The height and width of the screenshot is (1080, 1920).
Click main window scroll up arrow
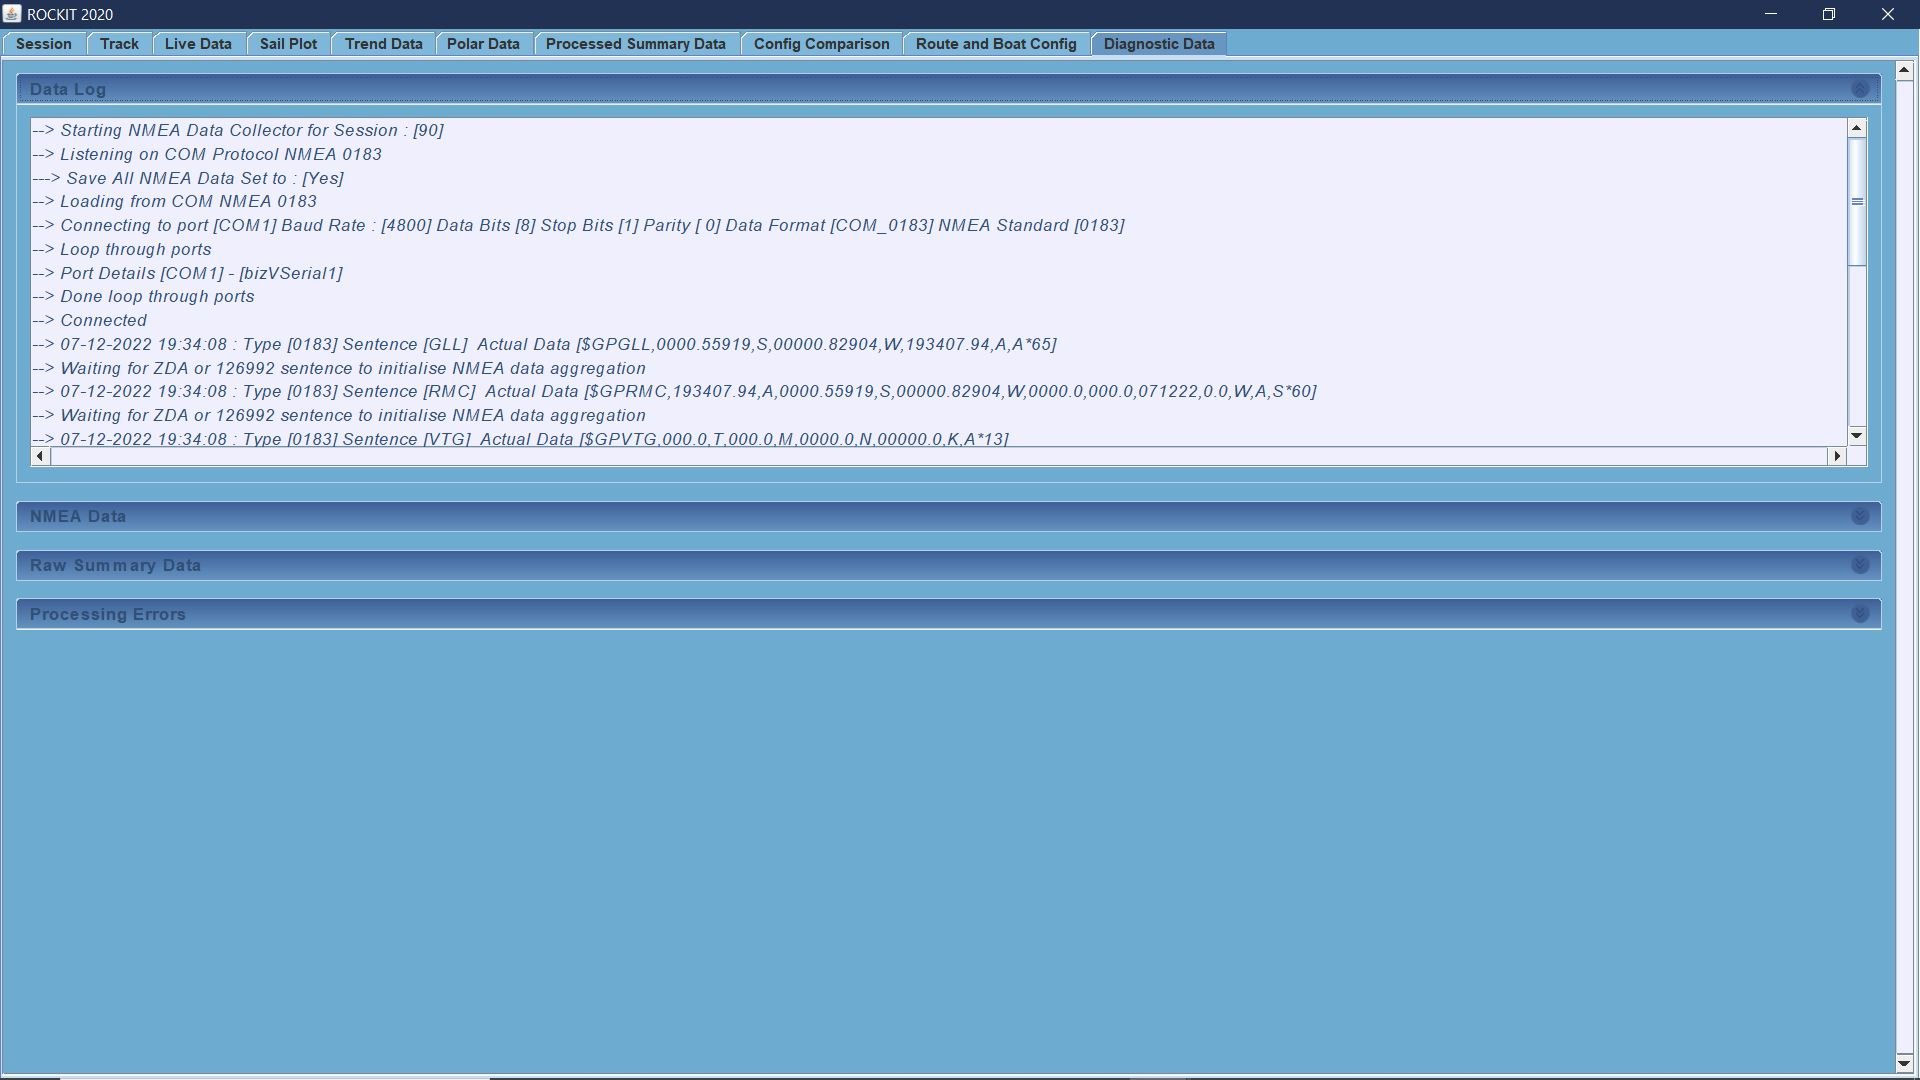point(1903,70)
